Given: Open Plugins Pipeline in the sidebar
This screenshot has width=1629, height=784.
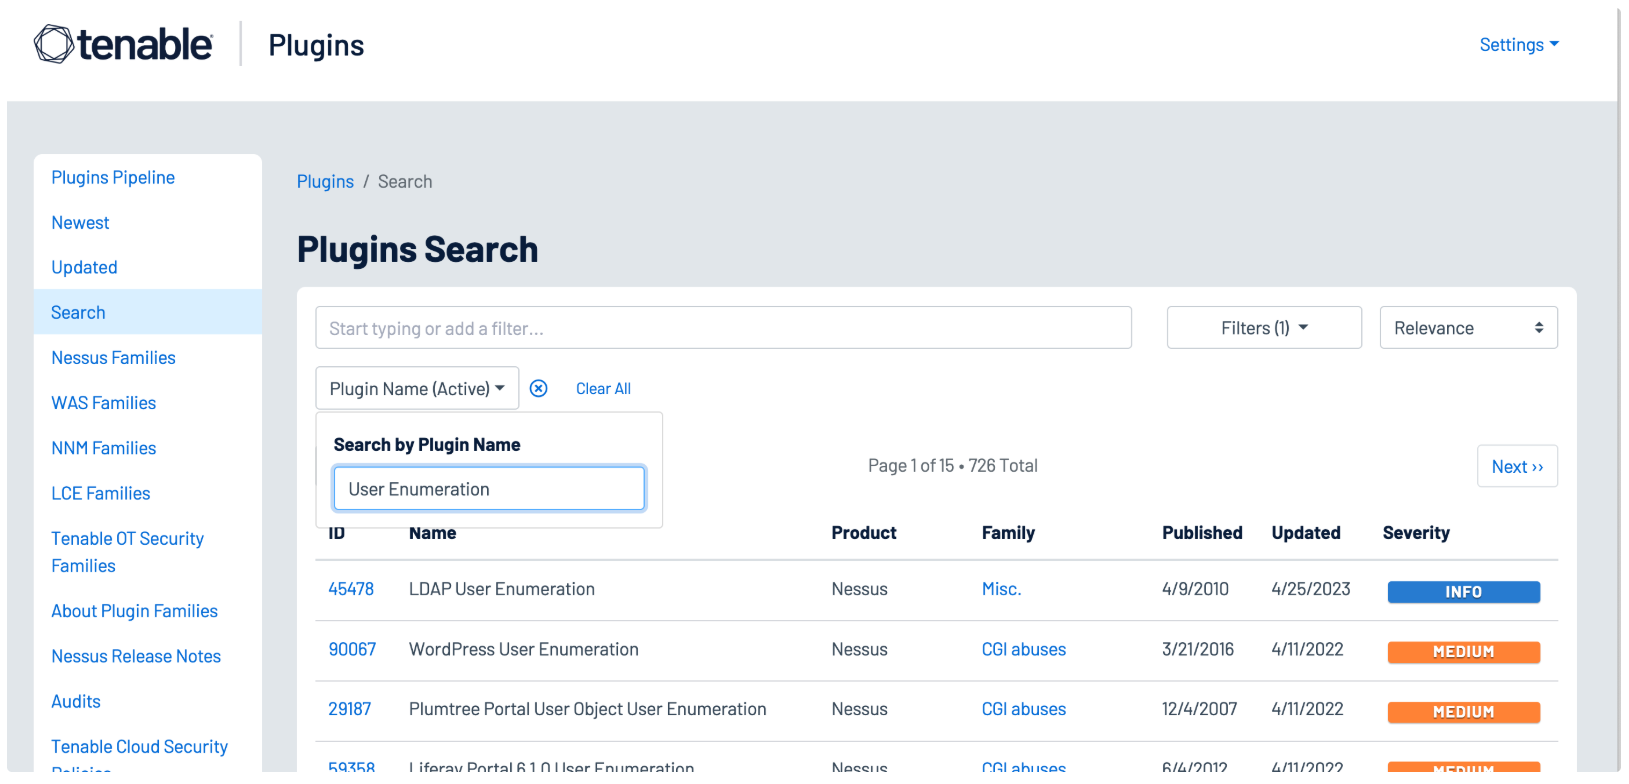Looking at the screenshot, I should 113,178.
